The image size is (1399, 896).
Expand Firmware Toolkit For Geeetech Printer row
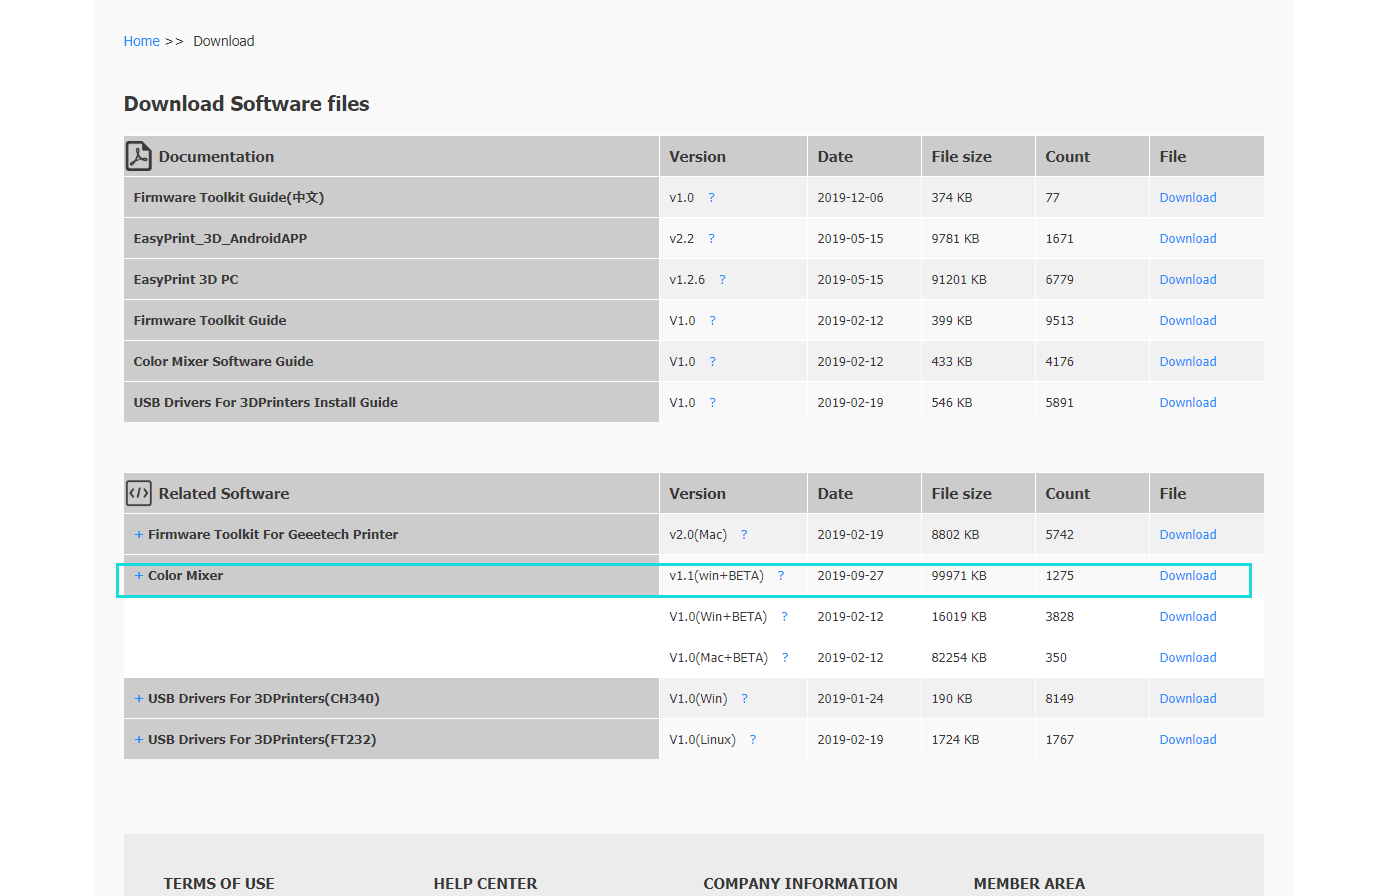pyautogui.click(x=139, y=535)
